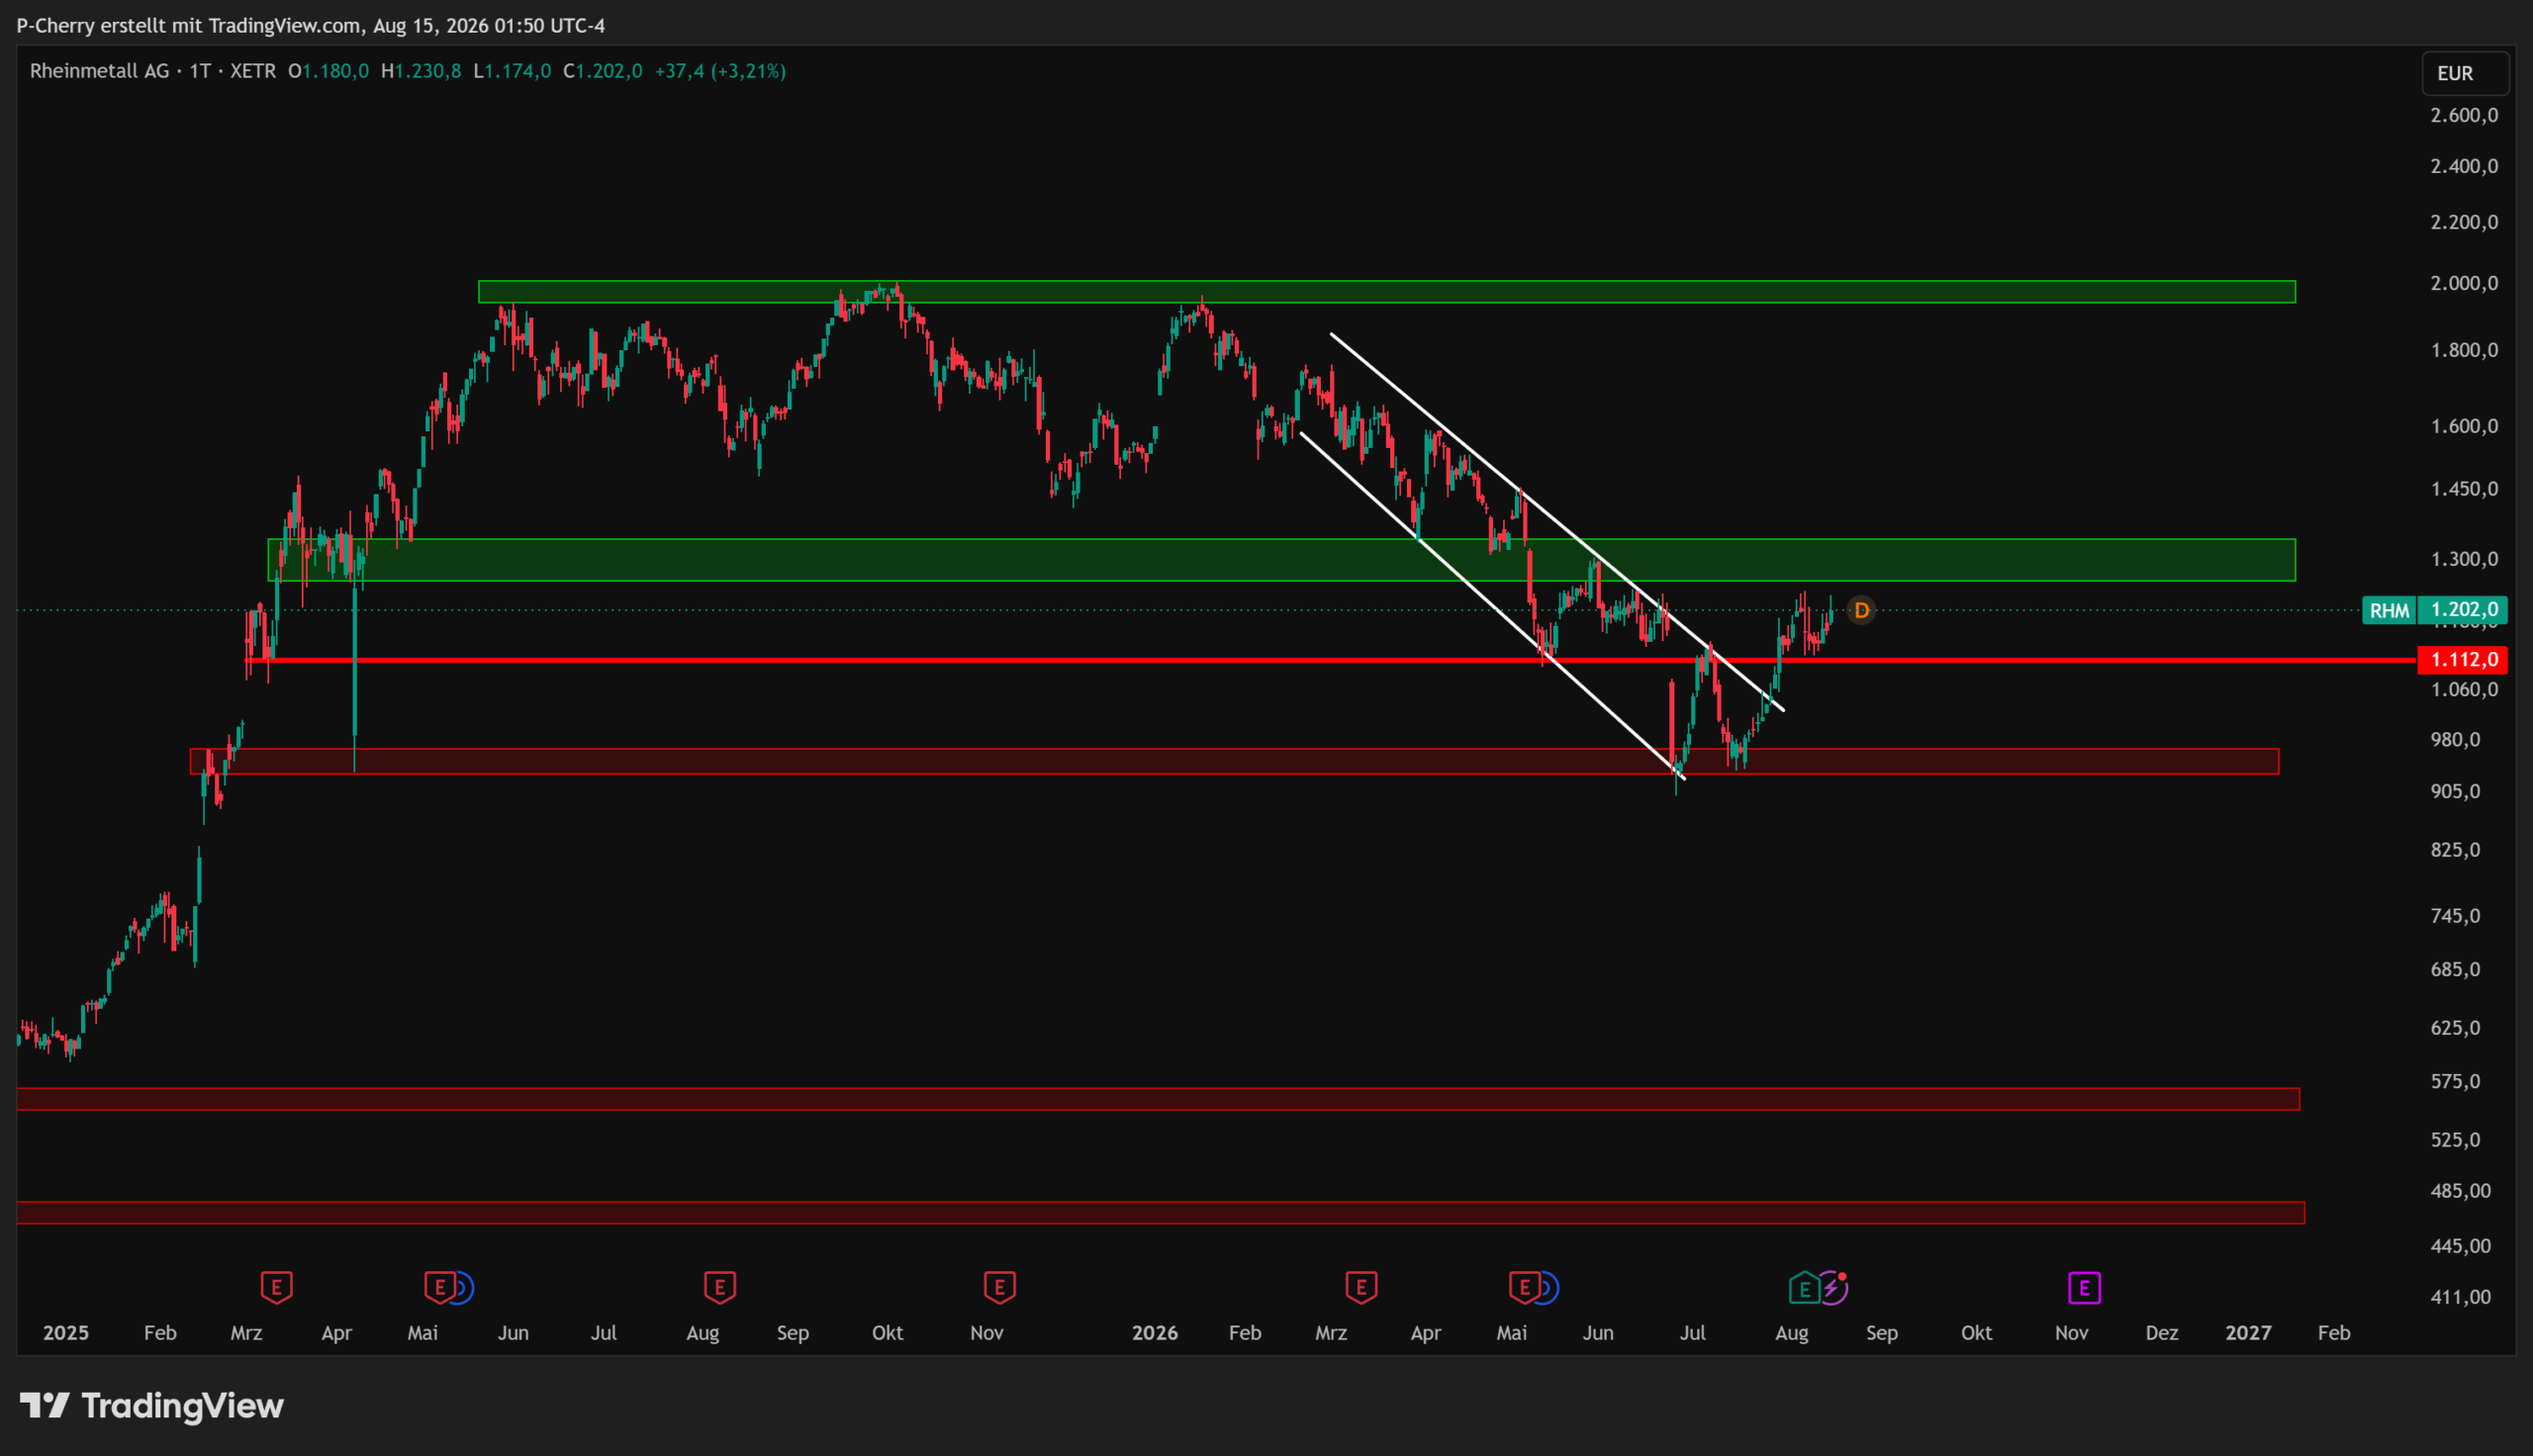Image resolution: width=2533 pixels, height=1456 pixels.
Task: Click the orange D dividend marker
Action: pos(1861,610)
